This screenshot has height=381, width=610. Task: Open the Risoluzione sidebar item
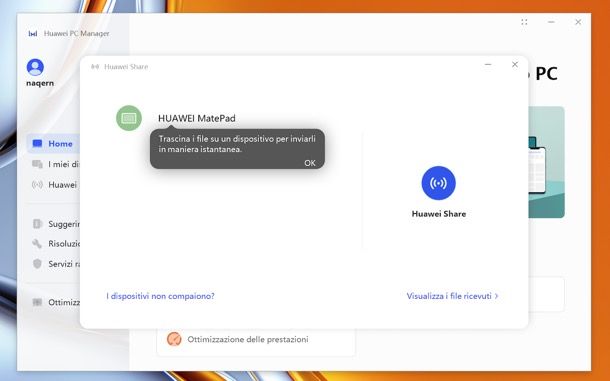click(55, 244)
